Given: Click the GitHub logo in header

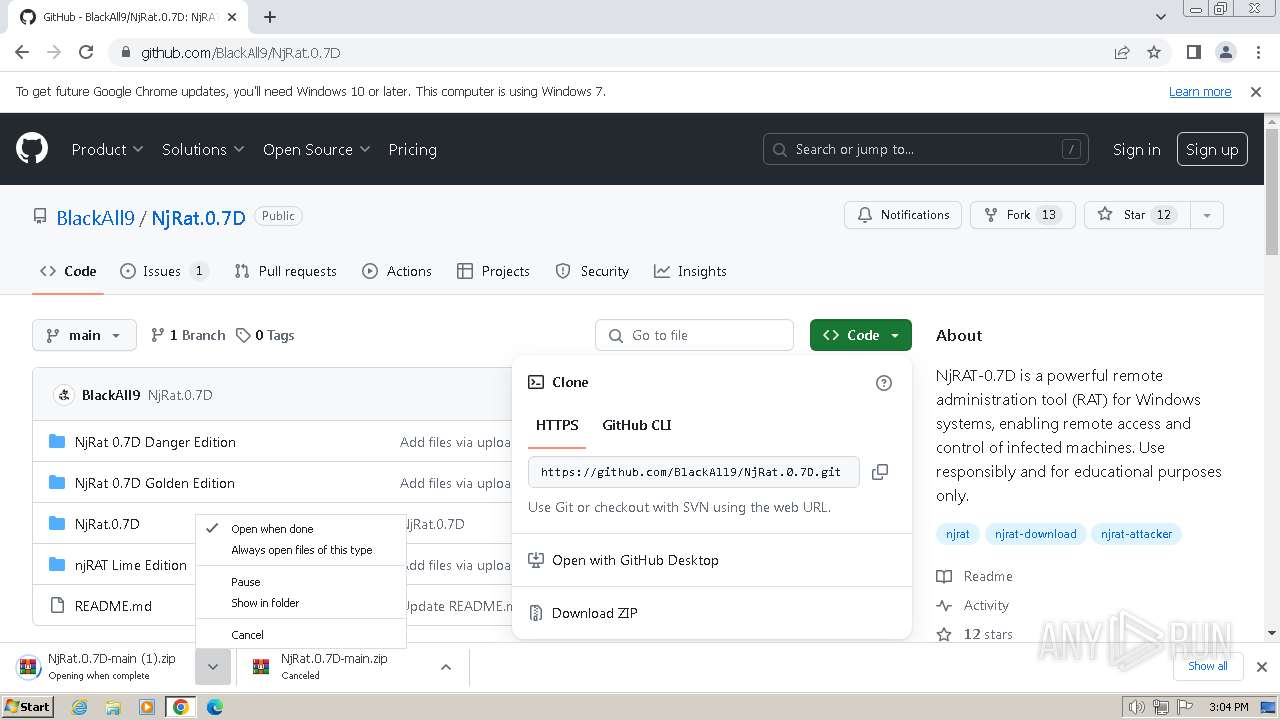Looking at the screenshot, I should pos(32,149).
